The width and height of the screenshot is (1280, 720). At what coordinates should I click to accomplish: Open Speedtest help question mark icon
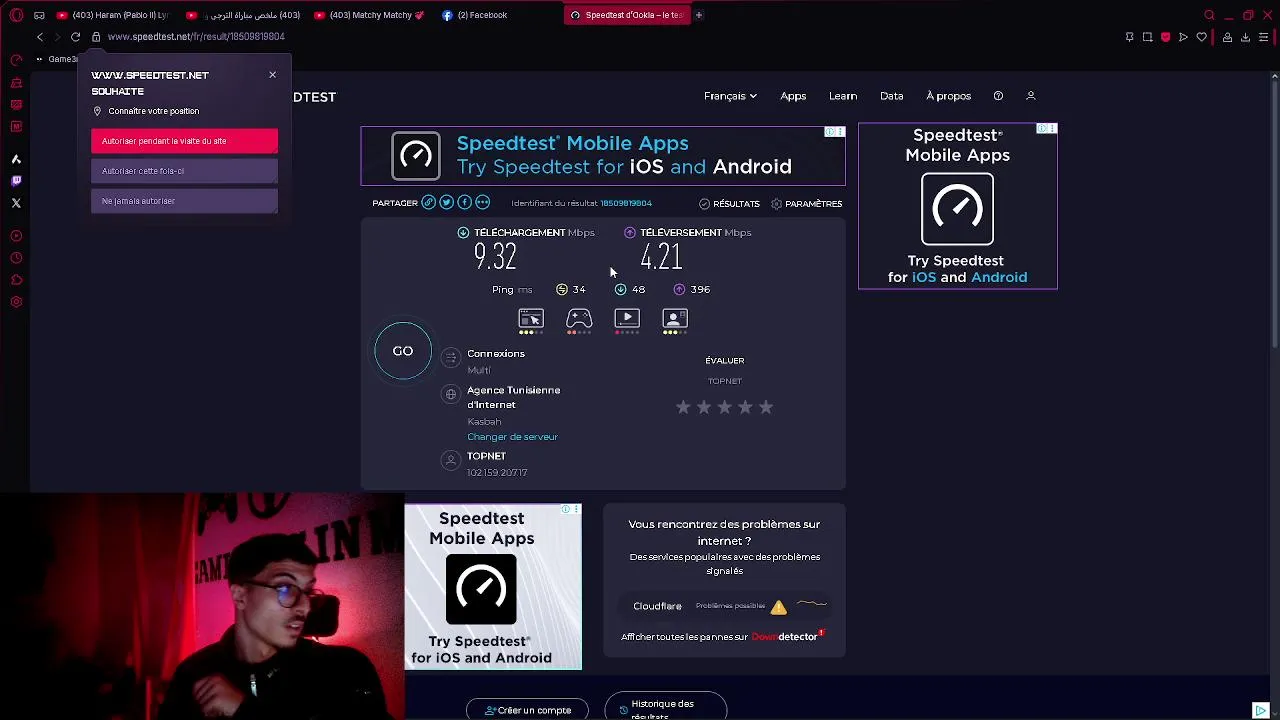pos(998,96)
